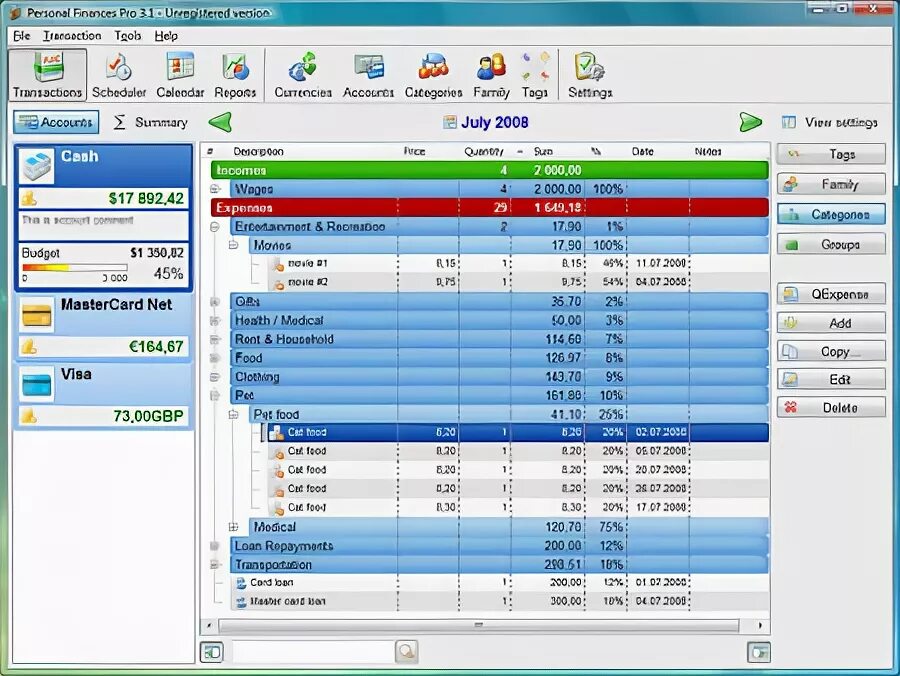Expand the Rent & Household category

[x=215, y=339]
